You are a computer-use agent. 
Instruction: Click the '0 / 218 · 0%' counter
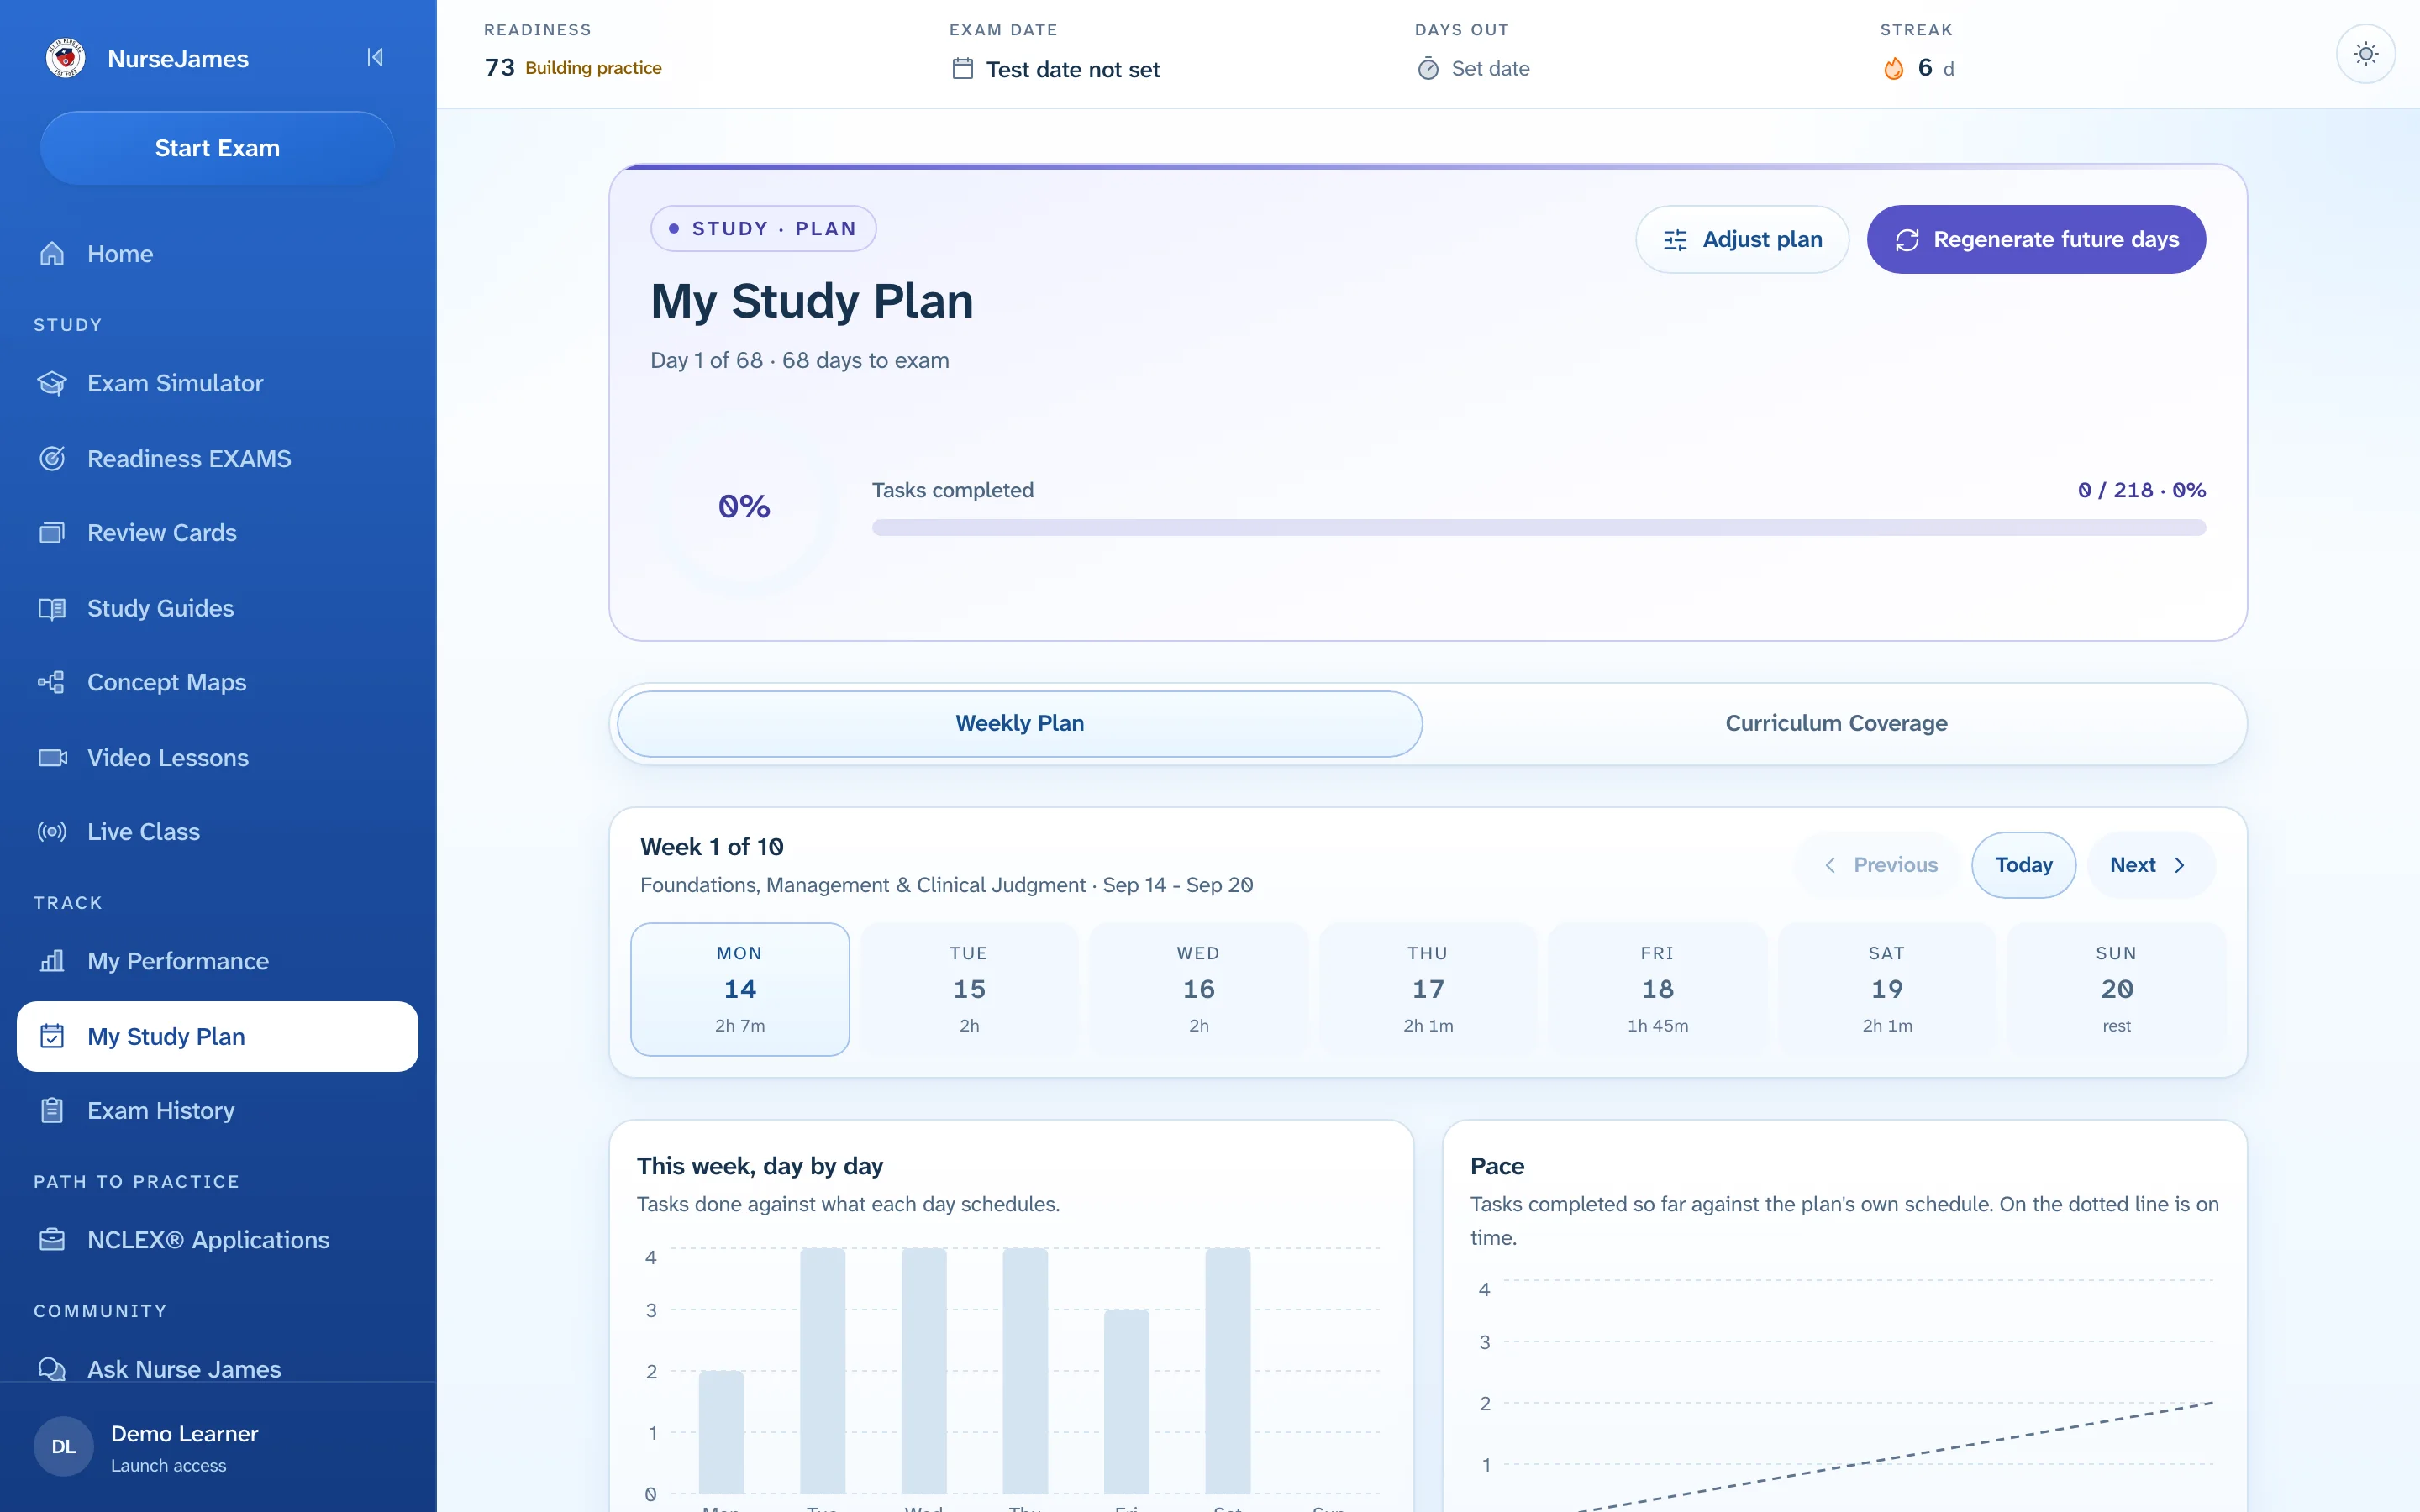[x=2141, y=490]
